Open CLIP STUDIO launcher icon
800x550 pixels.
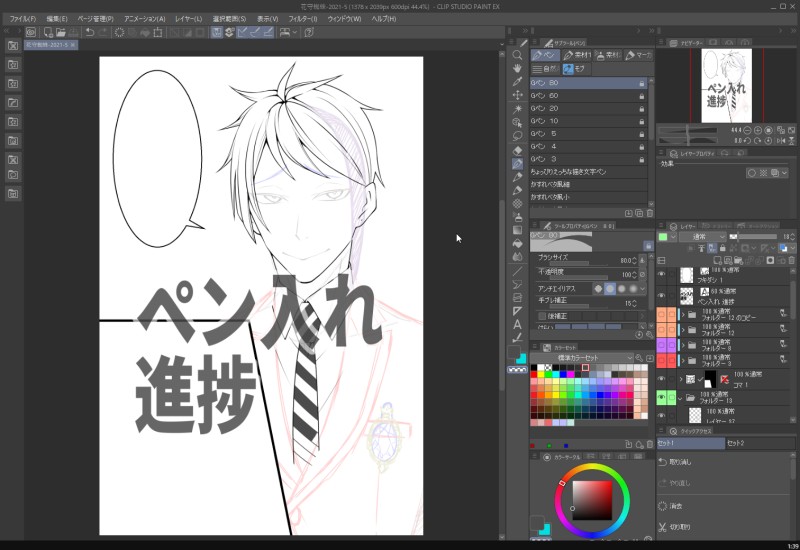pos(31,32)
